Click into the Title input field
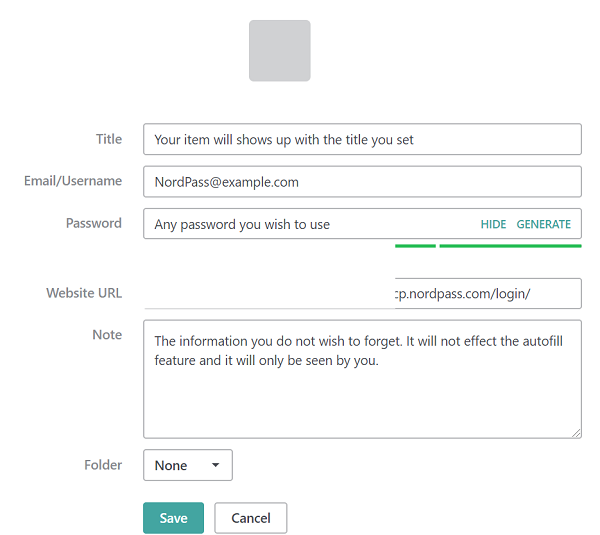Image resolution: width=600 pixels, height=535 pixels. (x=362, y=140)
